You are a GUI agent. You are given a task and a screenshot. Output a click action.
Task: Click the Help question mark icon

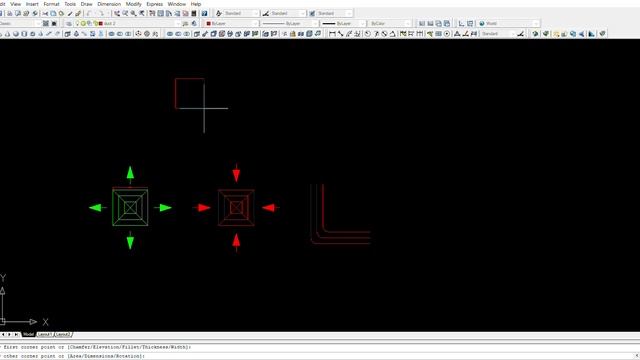[x=204, y=13]
